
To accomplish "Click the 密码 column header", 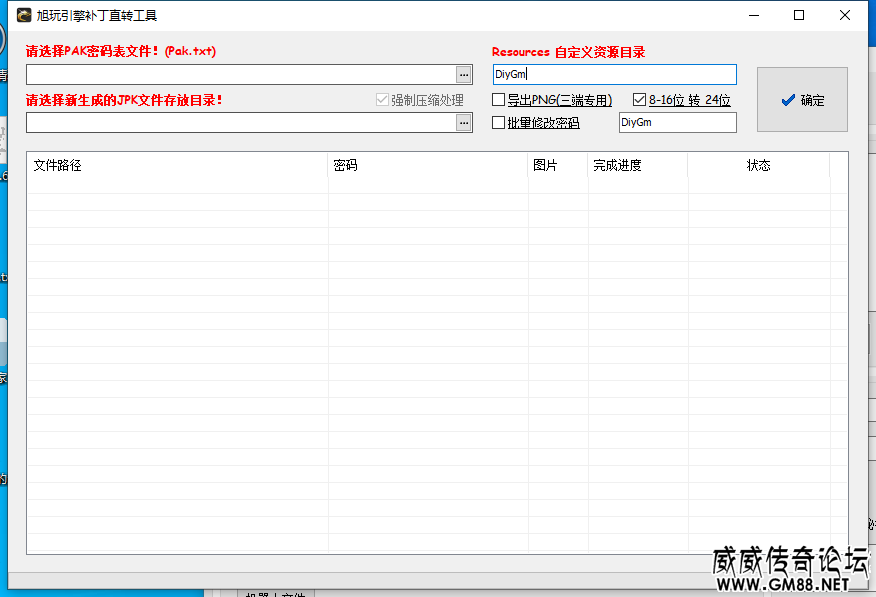I will point(428,166).
